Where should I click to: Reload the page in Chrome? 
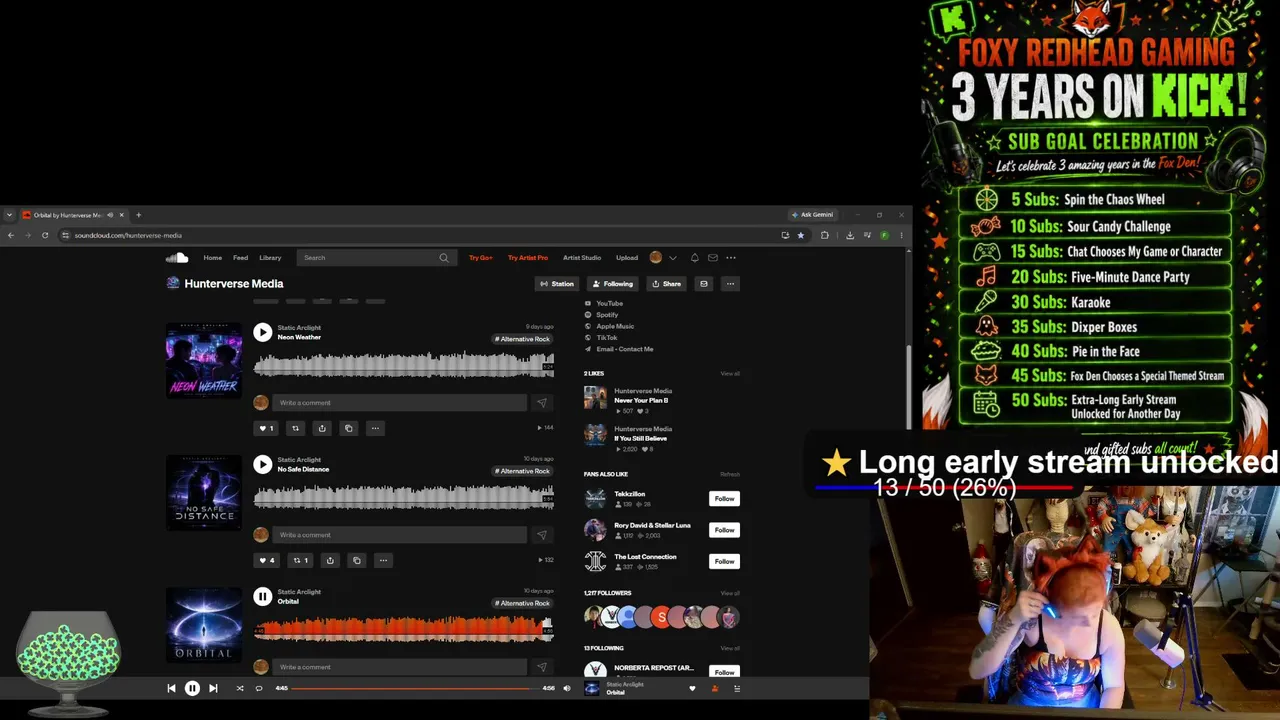(45, 235)
